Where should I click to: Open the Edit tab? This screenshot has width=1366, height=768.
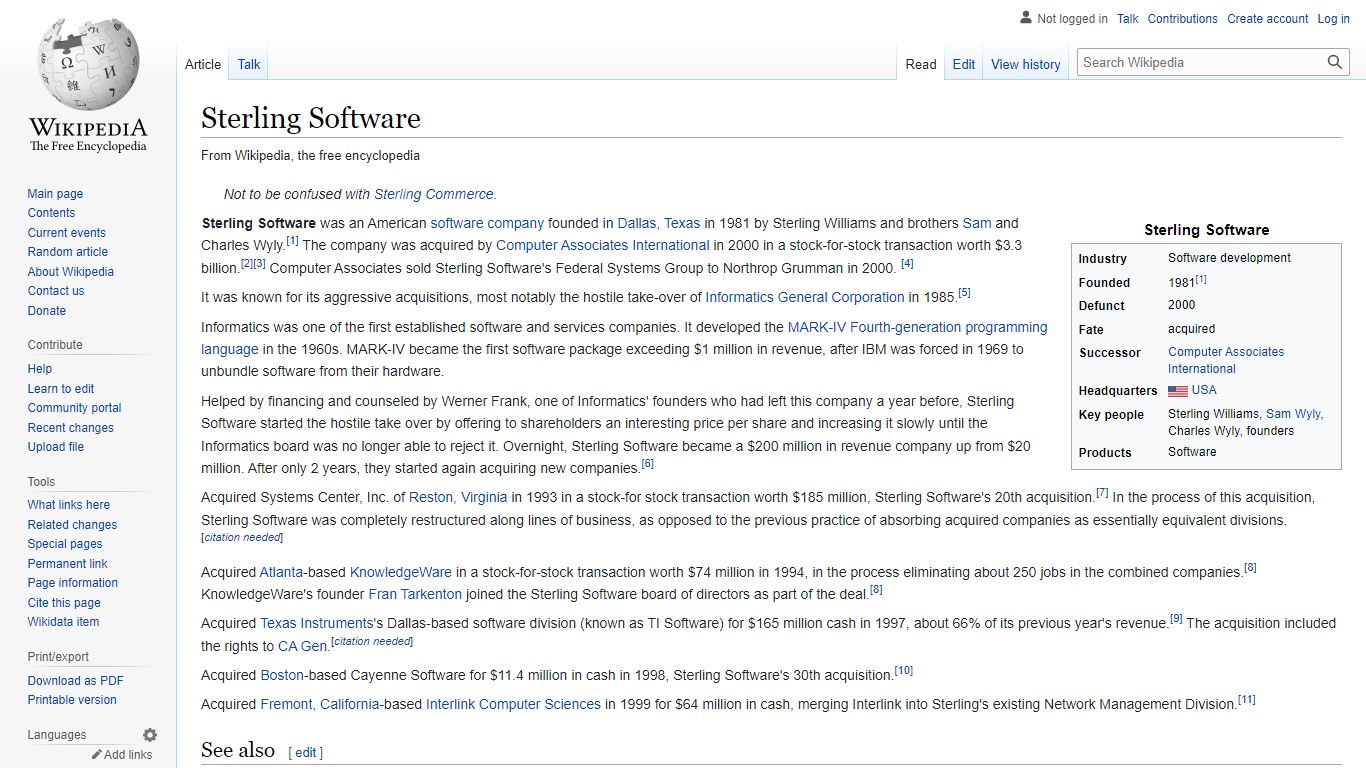pyautogui.click(x=964, y=64)
